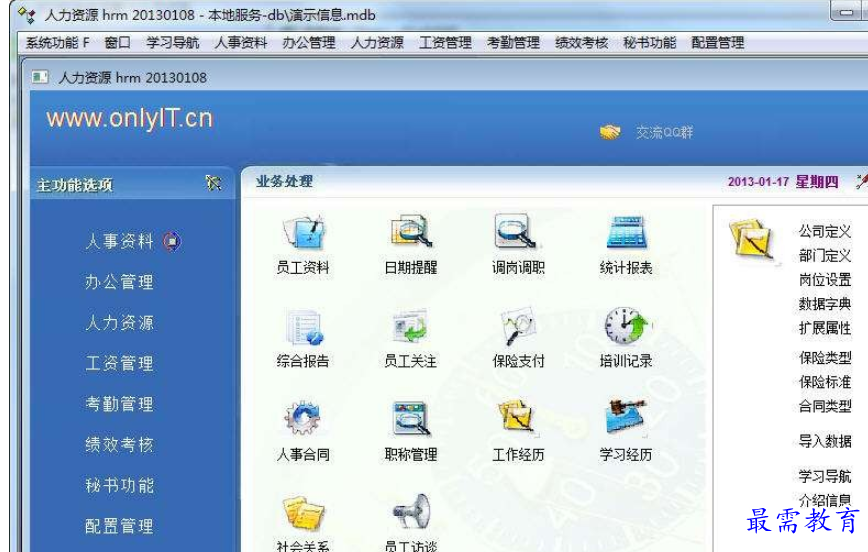Open 学习导航 in right panel
This screenshot has height=552, width=868.
[x=824, y=476]
